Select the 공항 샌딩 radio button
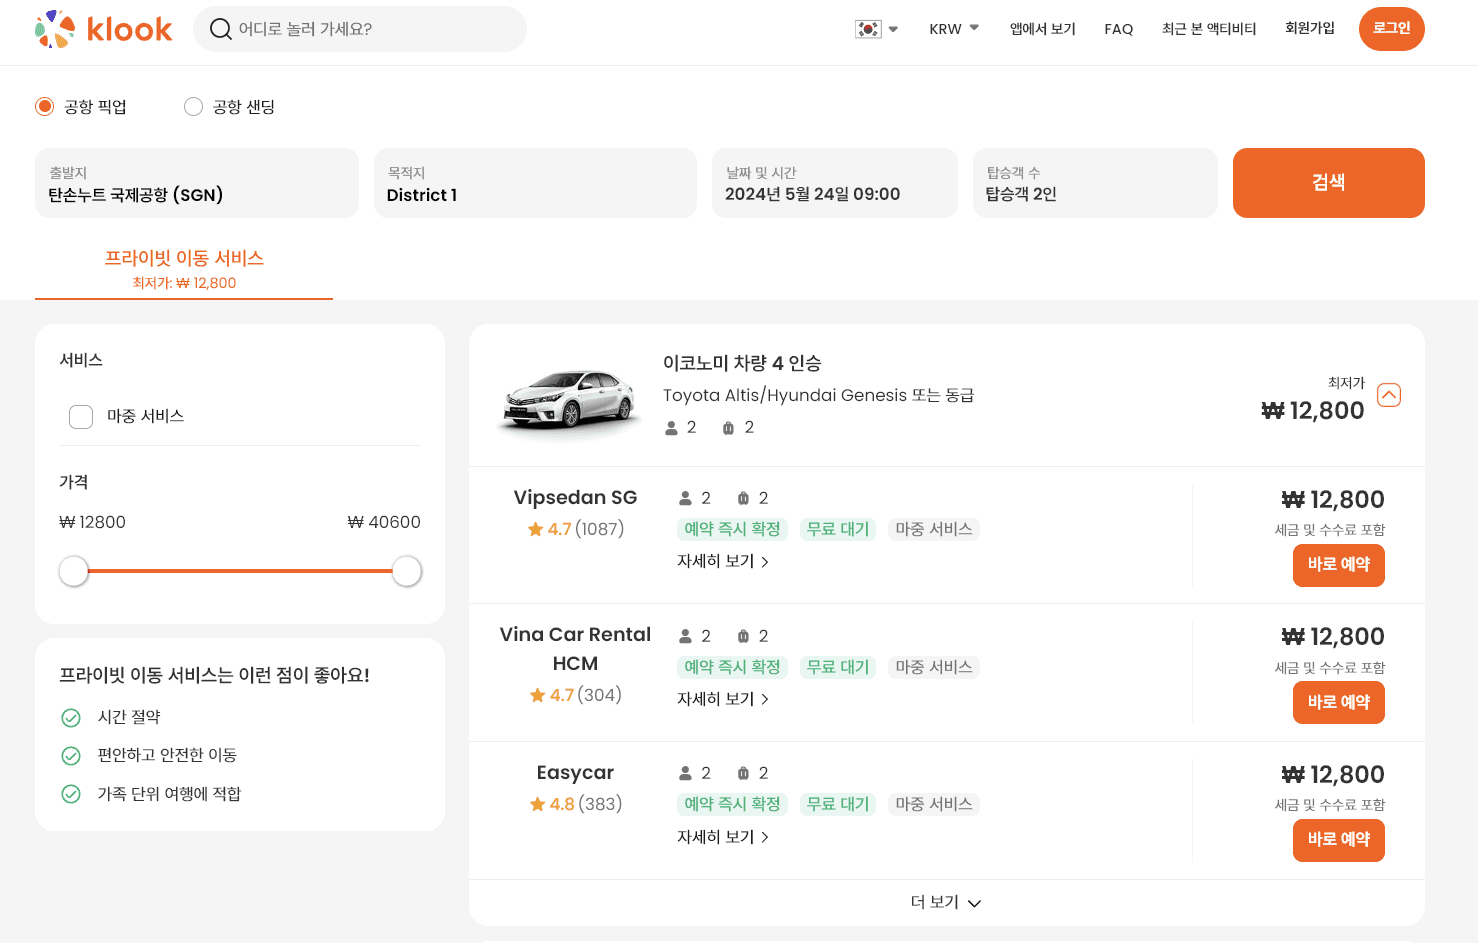Screen dimensions: 1478x943 coord(194,107)
